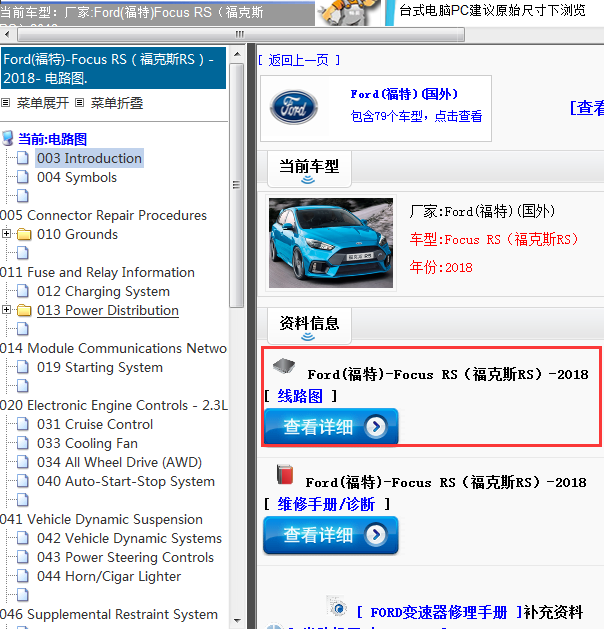The height and width of the screenshot is (629, 604).
Task: Open 011 Fuse and Relay Information
Action: [x=97, y=272]
